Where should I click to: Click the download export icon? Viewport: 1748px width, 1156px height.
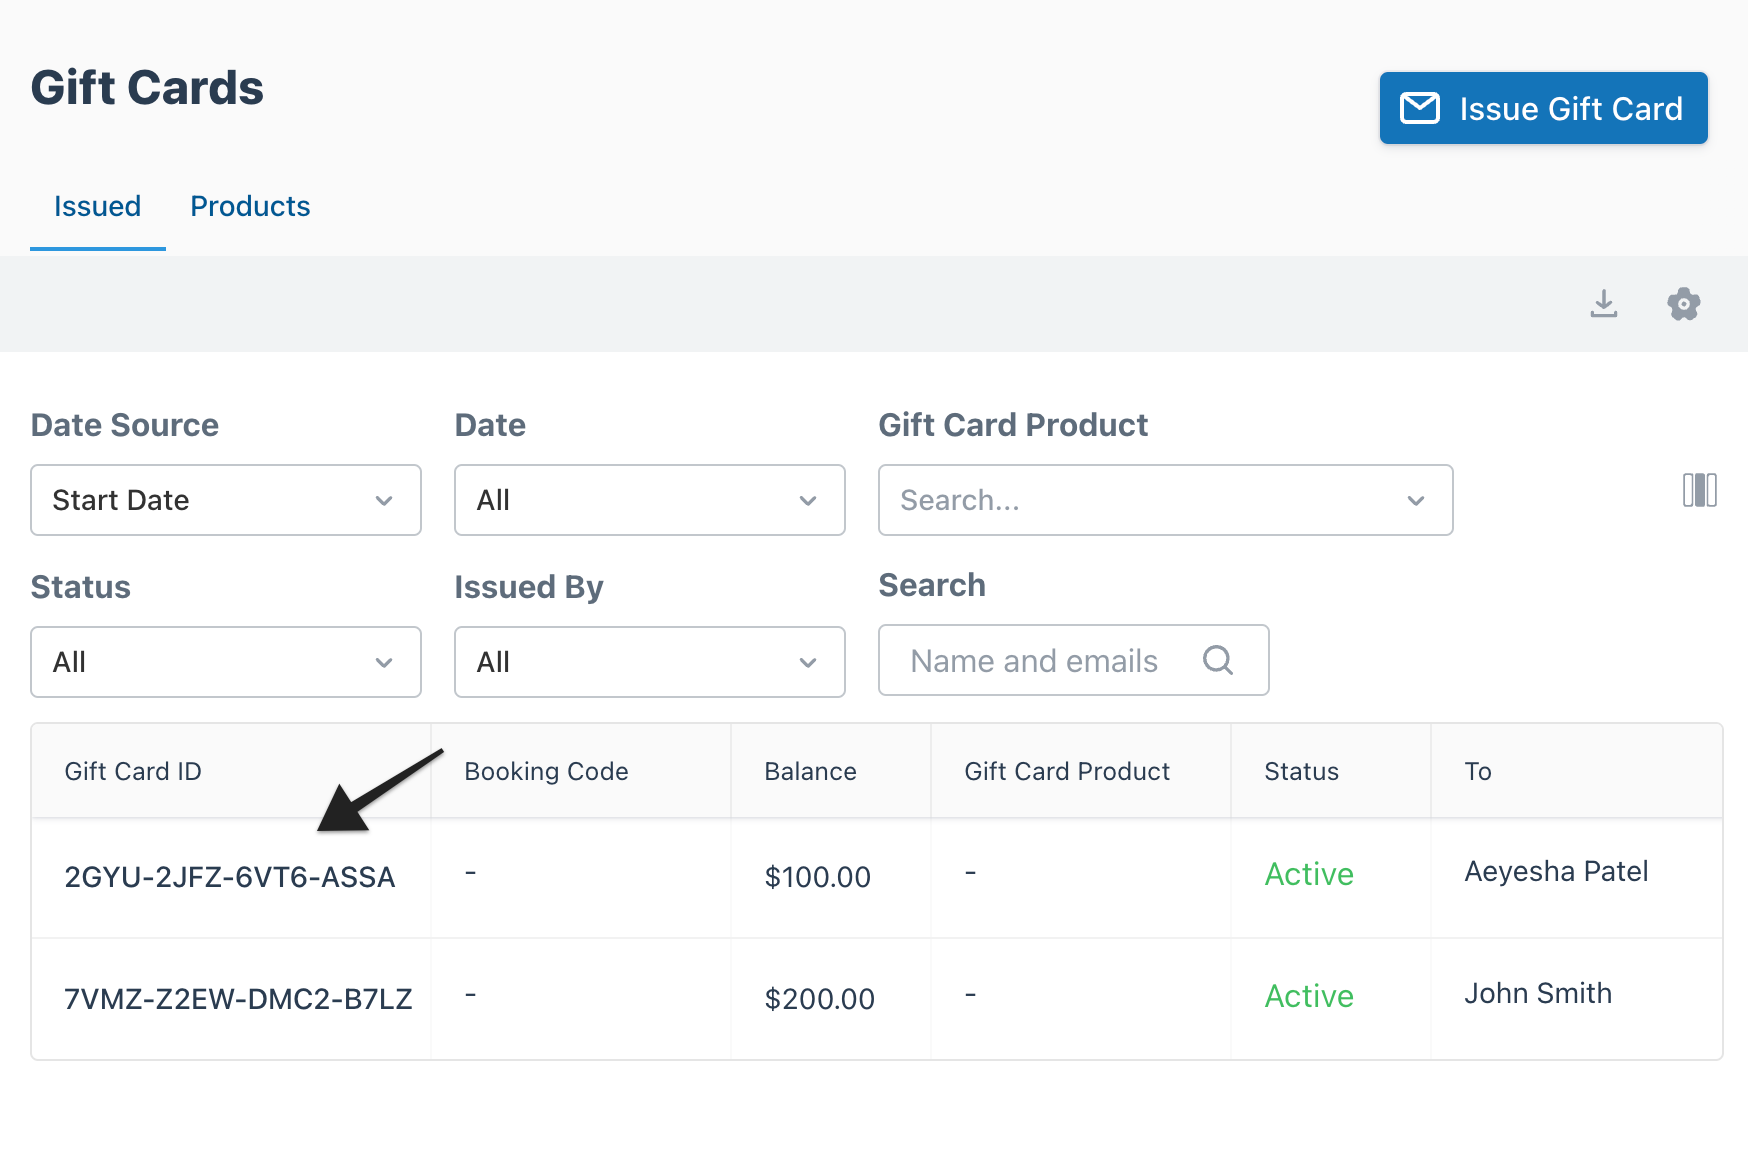[x=1603, y=303]
